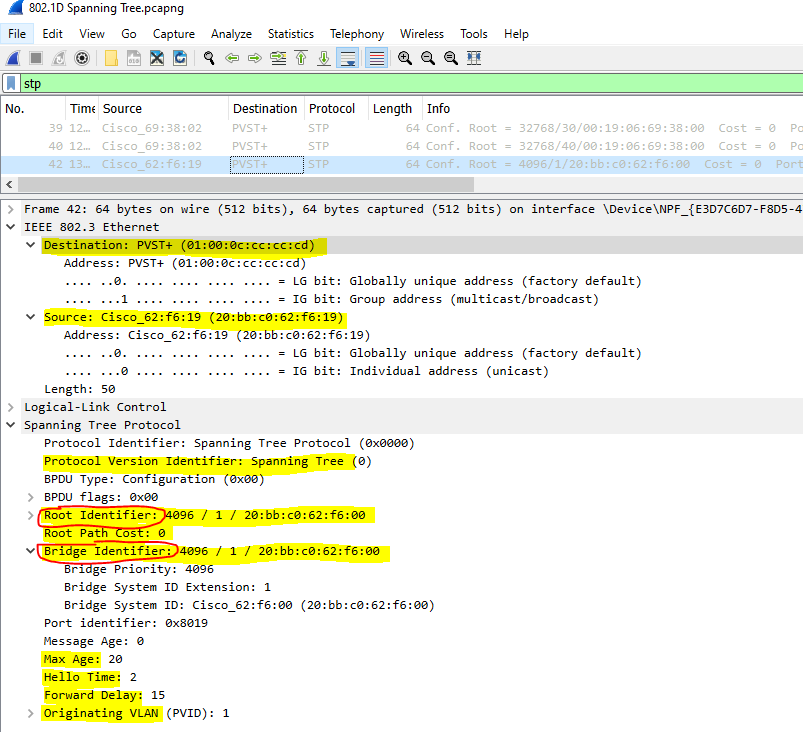Expand the Logical-Link Control section
803x732 pixels.
click(11, 407)
